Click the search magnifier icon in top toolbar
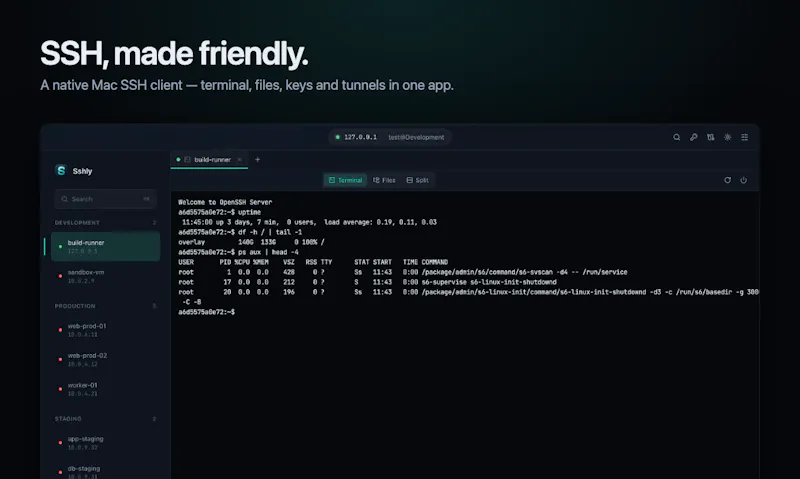This screenshot has height=479, width=800. (x=677, y=137)
